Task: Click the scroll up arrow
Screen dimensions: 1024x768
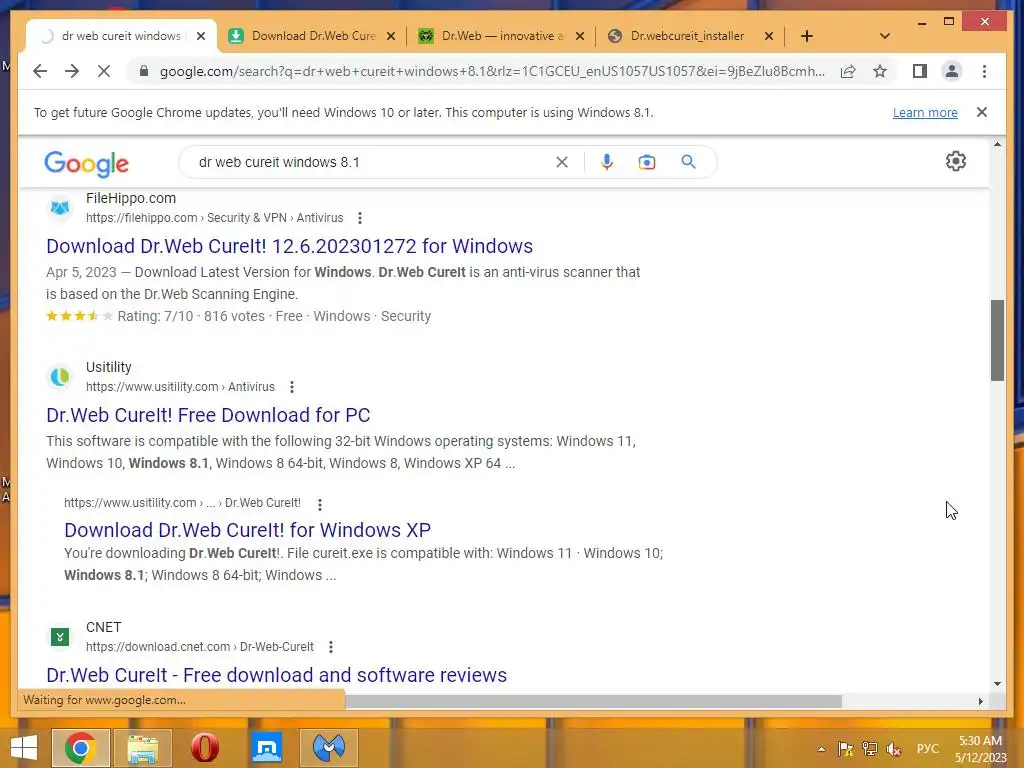Action: tap(997, 144)
